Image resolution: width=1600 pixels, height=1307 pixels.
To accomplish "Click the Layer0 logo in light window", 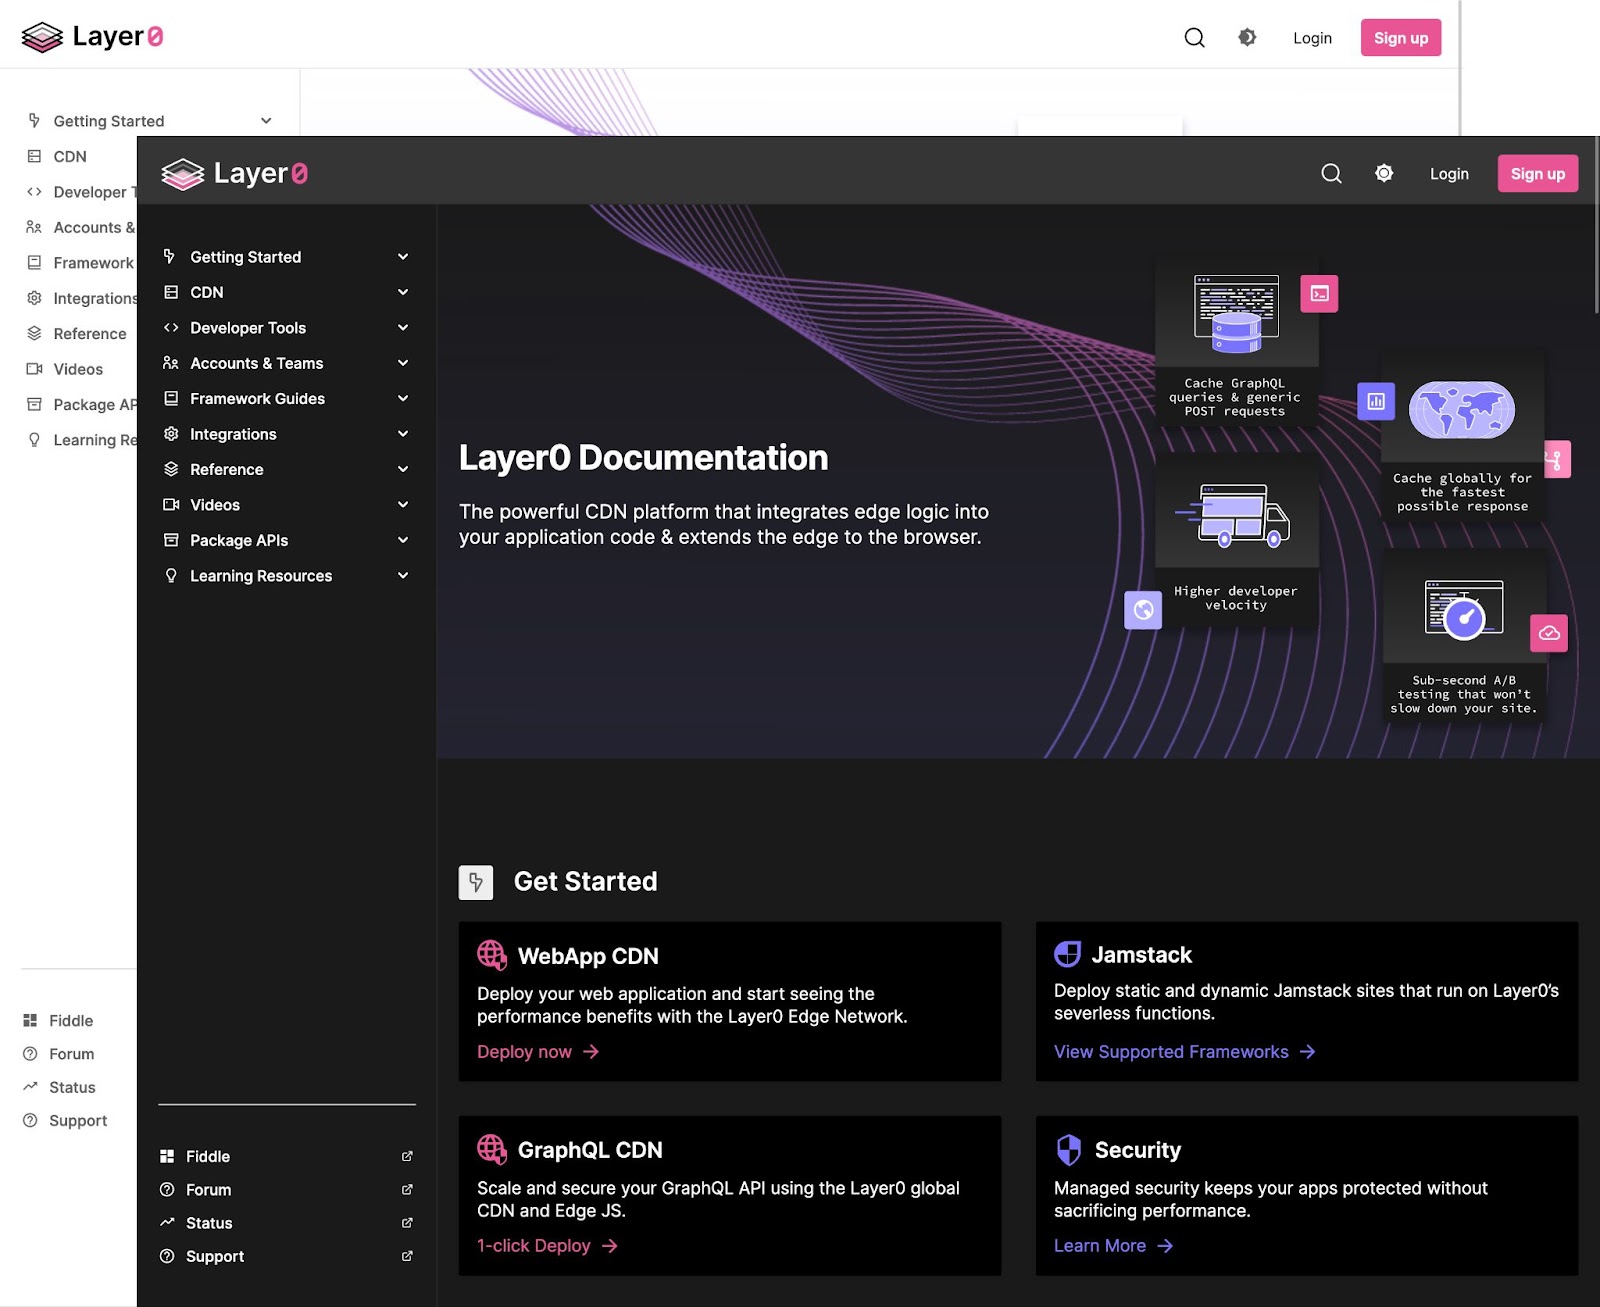I will [92, 37].
